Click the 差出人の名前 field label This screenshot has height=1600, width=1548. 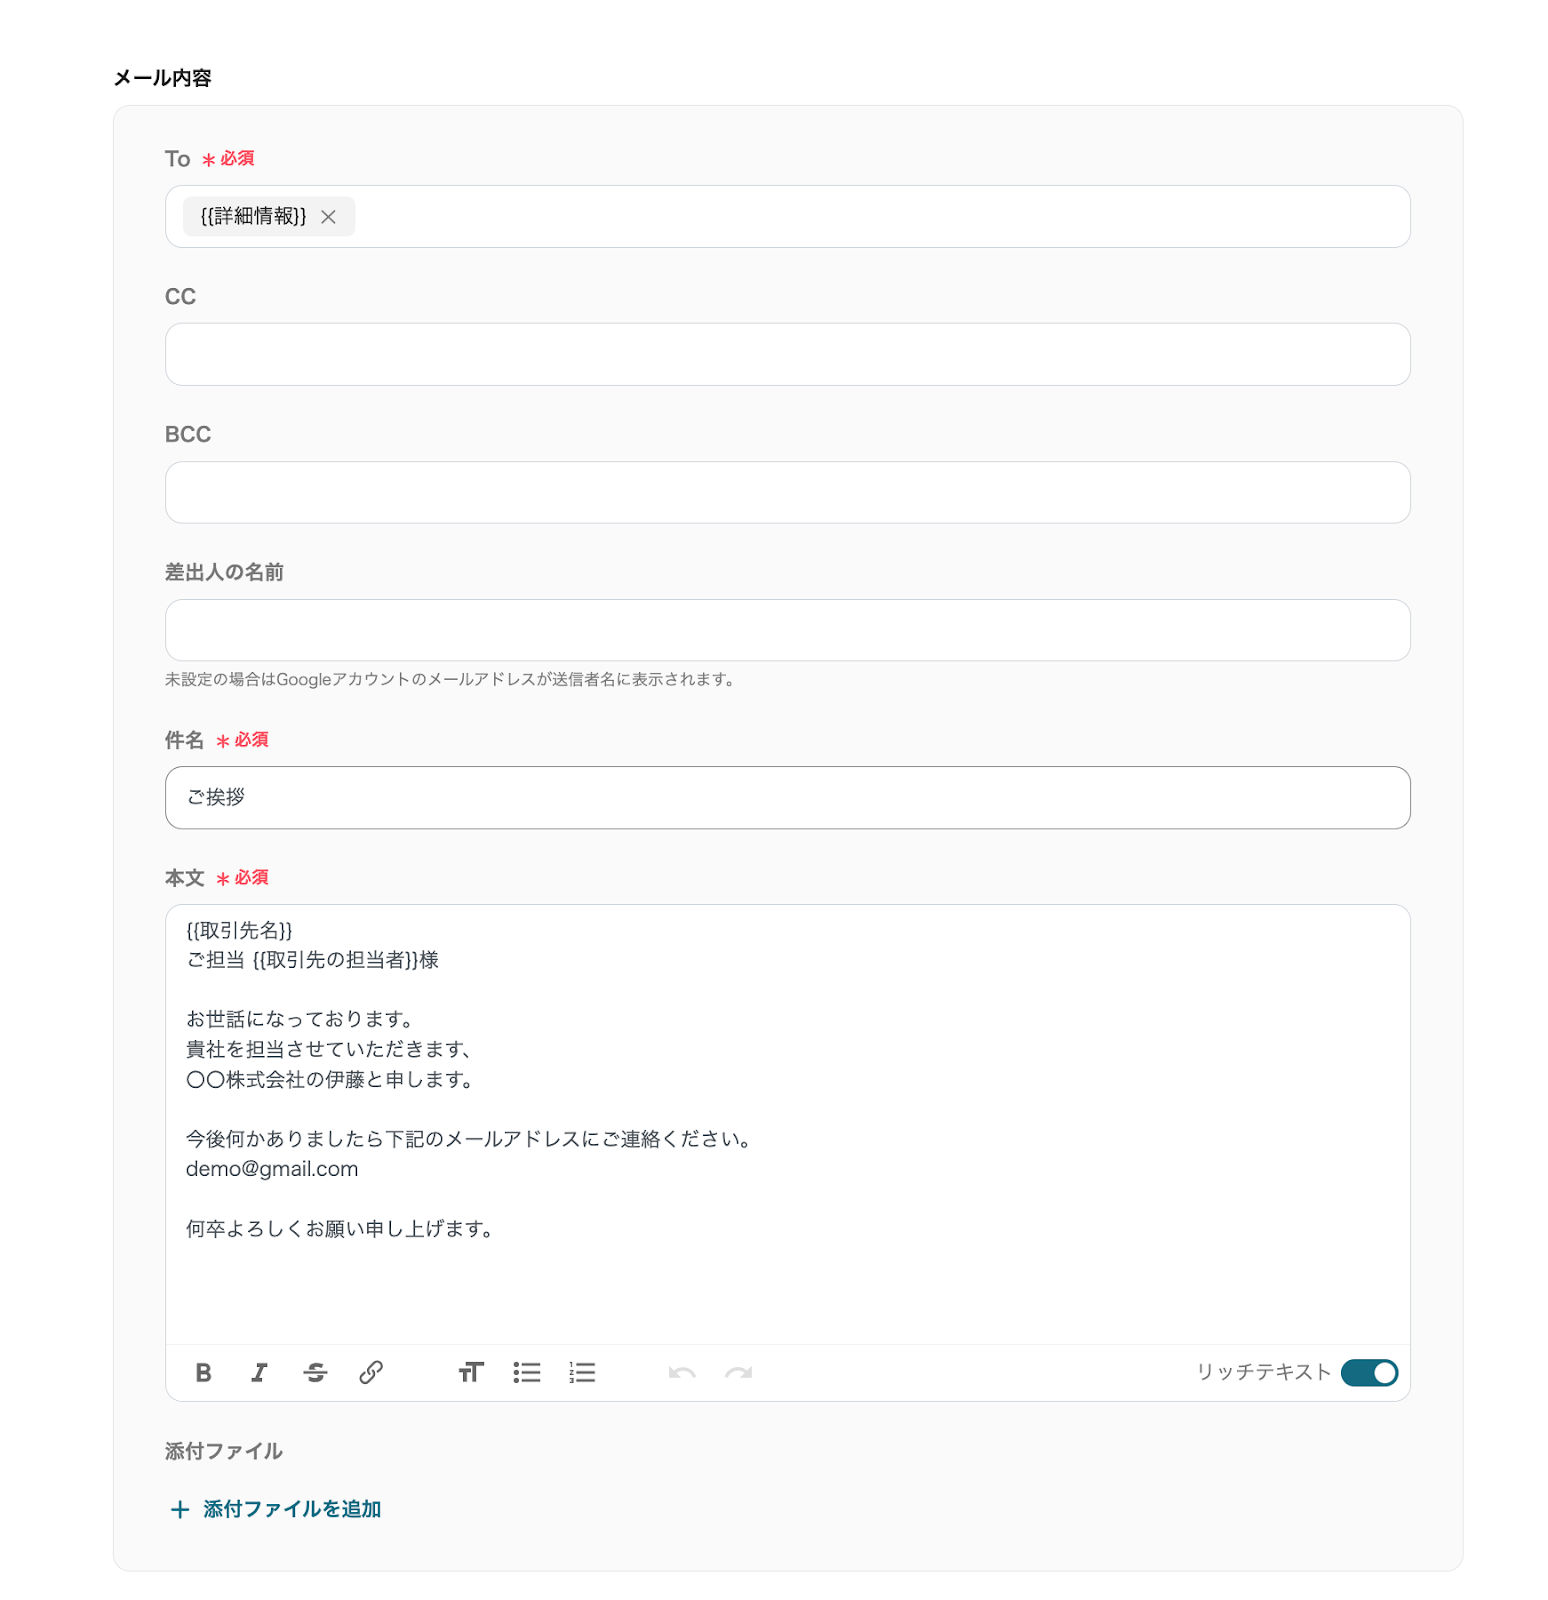tap(224, 572)
